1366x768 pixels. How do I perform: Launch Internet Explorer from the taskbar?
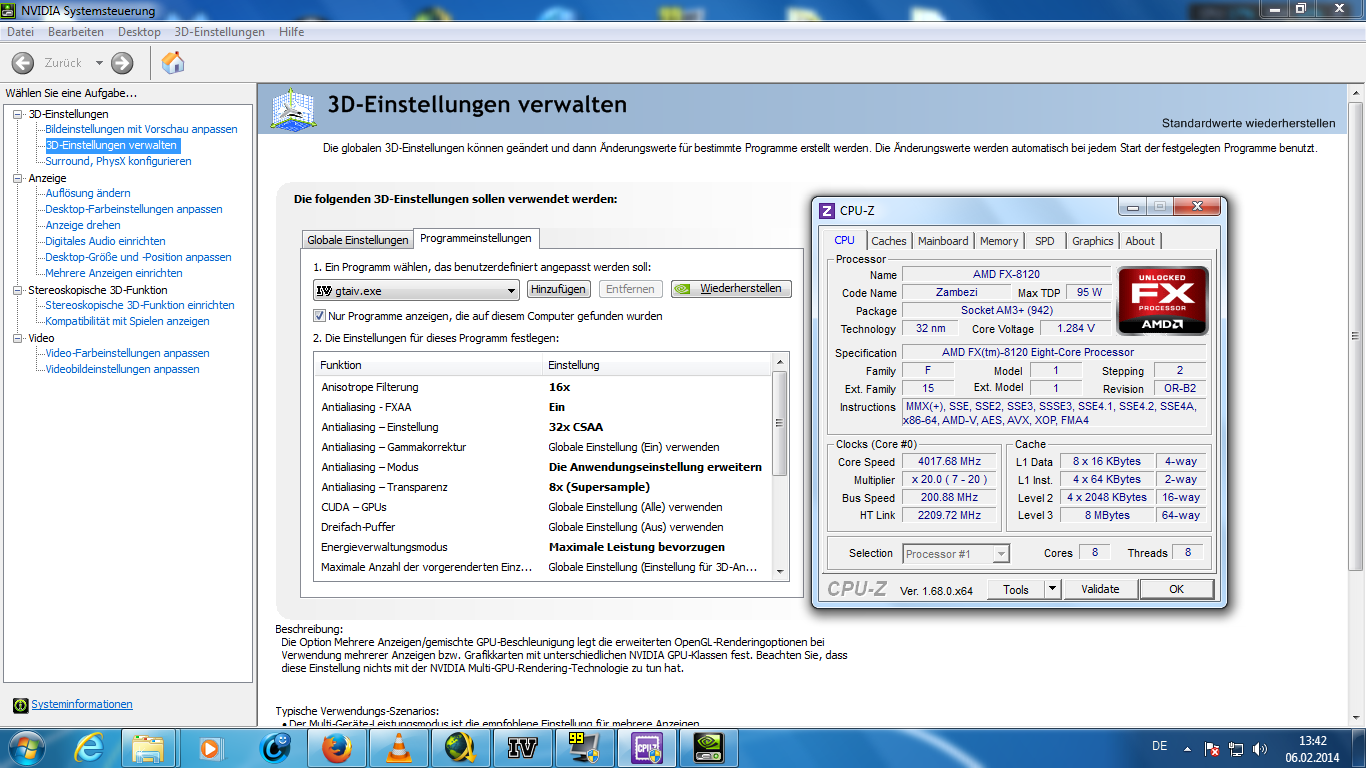coord(91,748)
